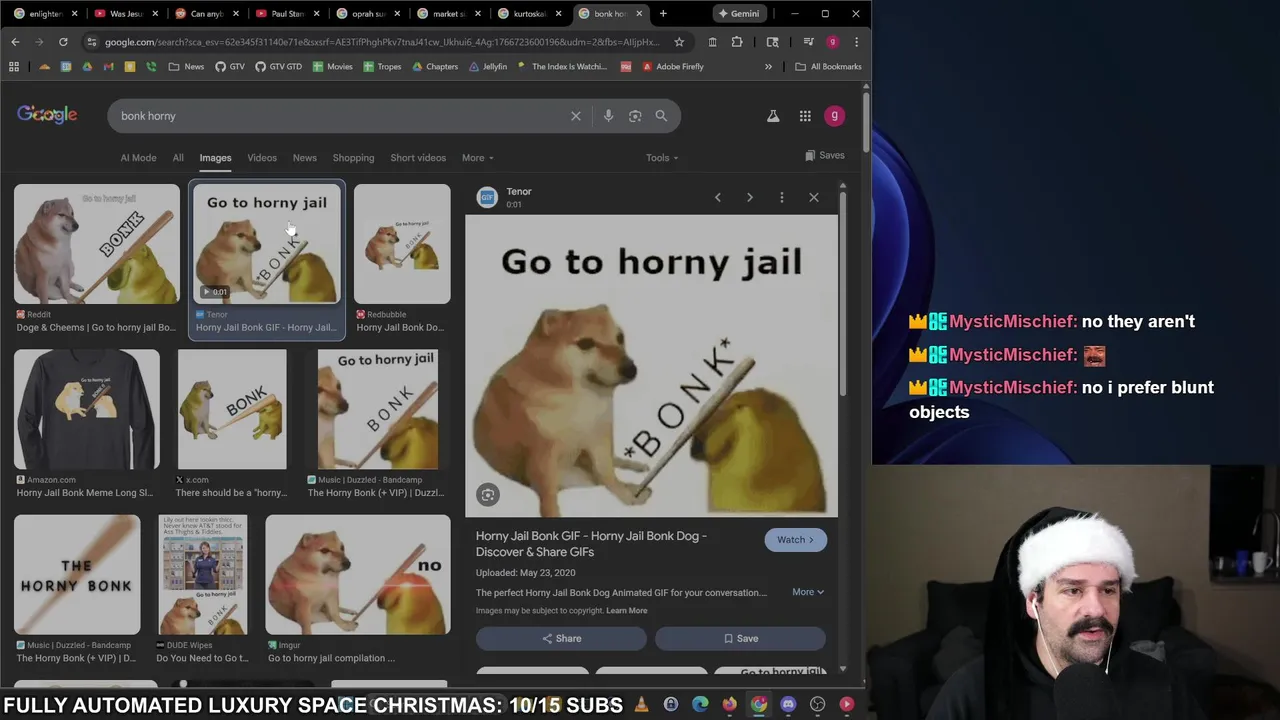The width and height of the screenshot is (1280, 720).
Task: Switch to the Videos tab
Action: 262,158
